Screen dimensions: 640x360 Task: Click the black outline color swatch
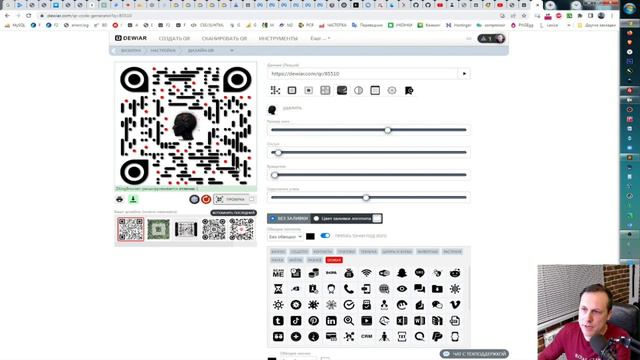[310, 236]
